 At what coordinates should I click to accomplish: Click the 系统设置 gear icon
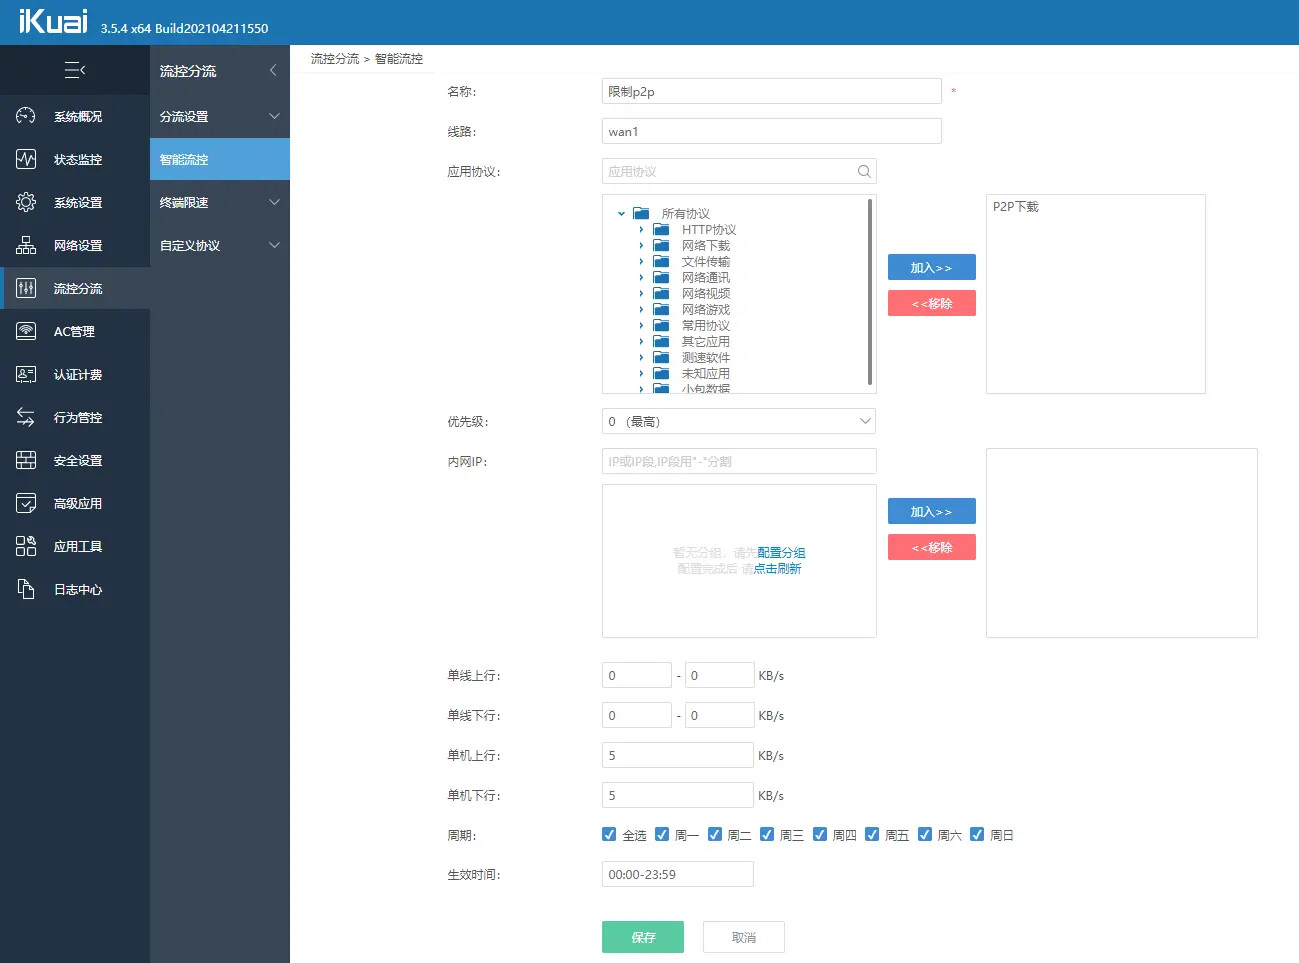tap(26, 202)
